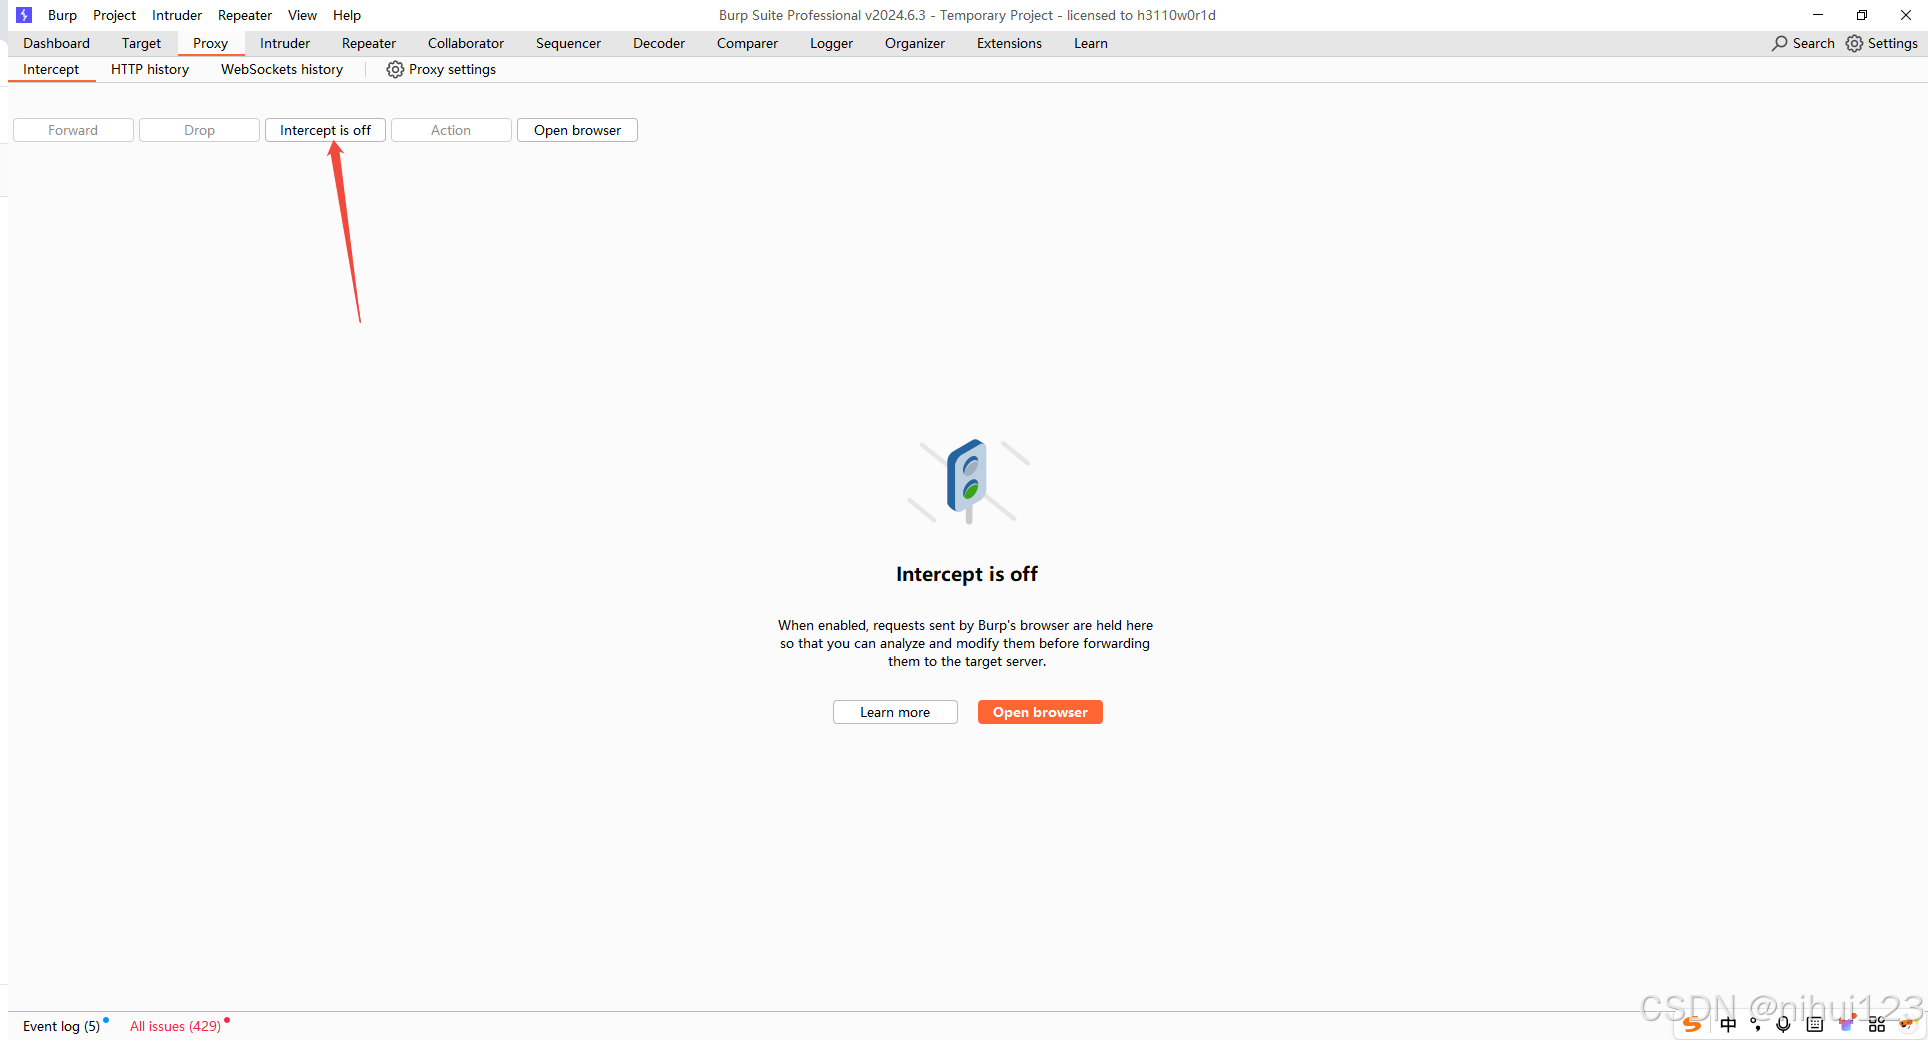The height and width of the screenshot is (1040, 1928).
Task: Click the Burp Suite logo icon
Action: (24, 15)
